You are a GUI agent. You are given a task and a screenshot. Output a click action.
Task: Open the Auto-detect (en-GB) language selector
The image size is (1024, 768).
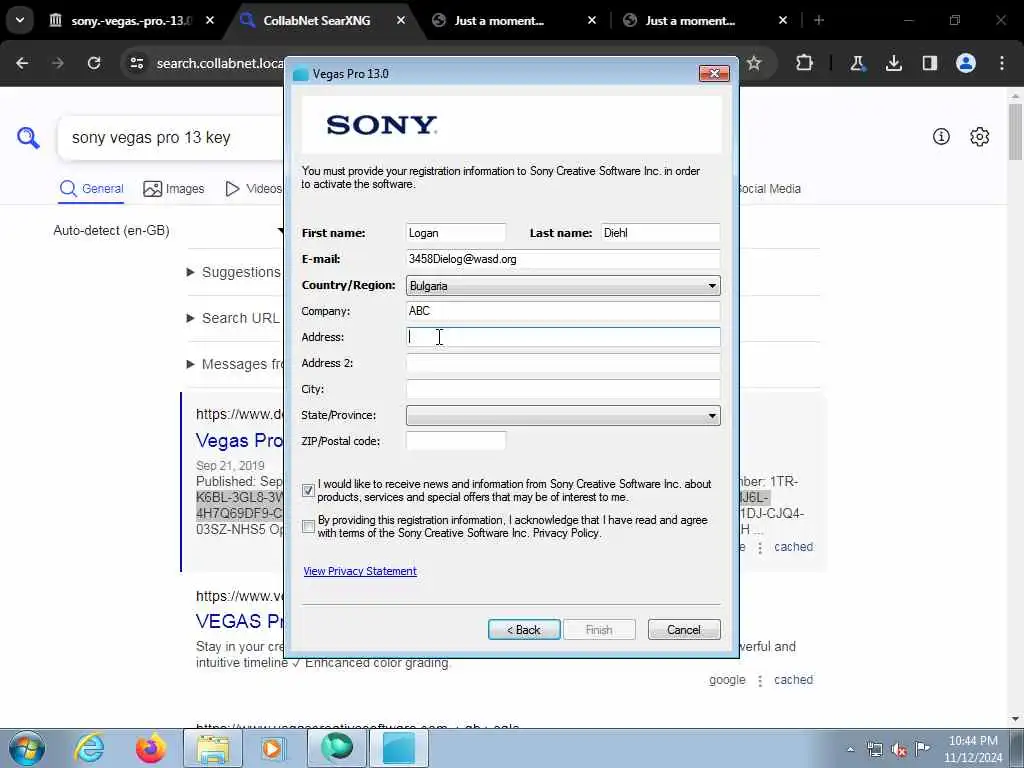(168, 231)
